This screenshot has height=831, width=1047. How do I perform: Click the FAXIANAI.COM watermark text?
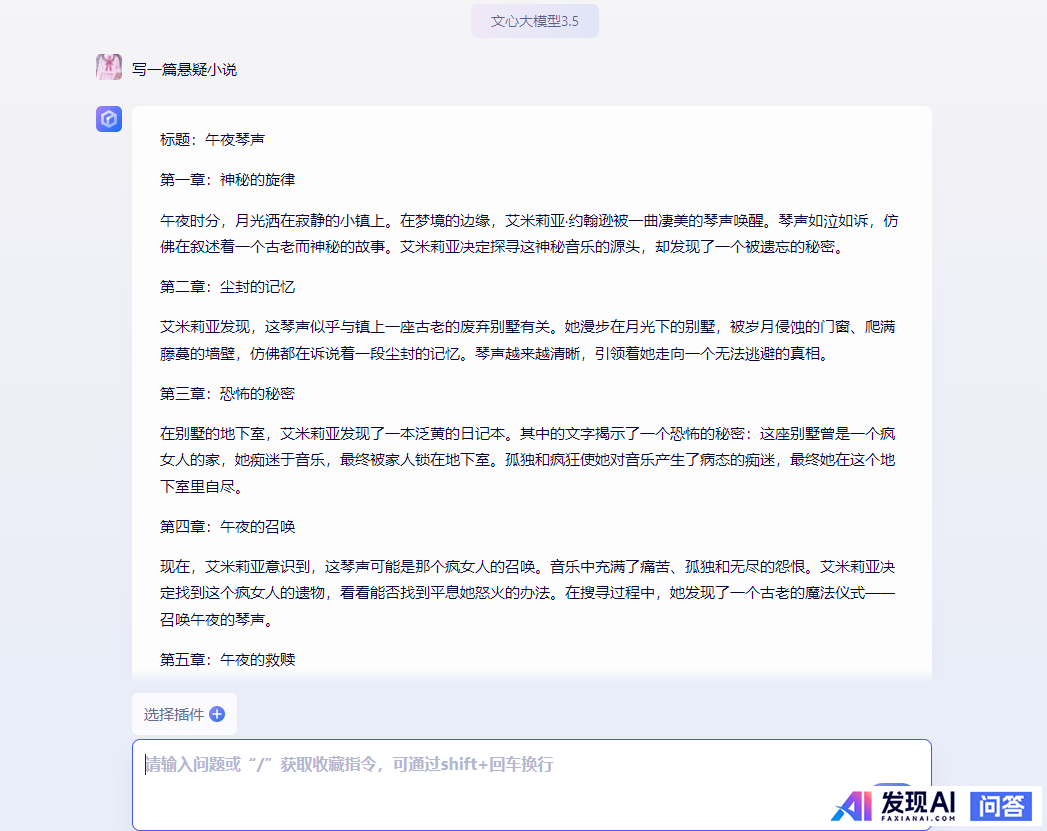click(918, 818)
